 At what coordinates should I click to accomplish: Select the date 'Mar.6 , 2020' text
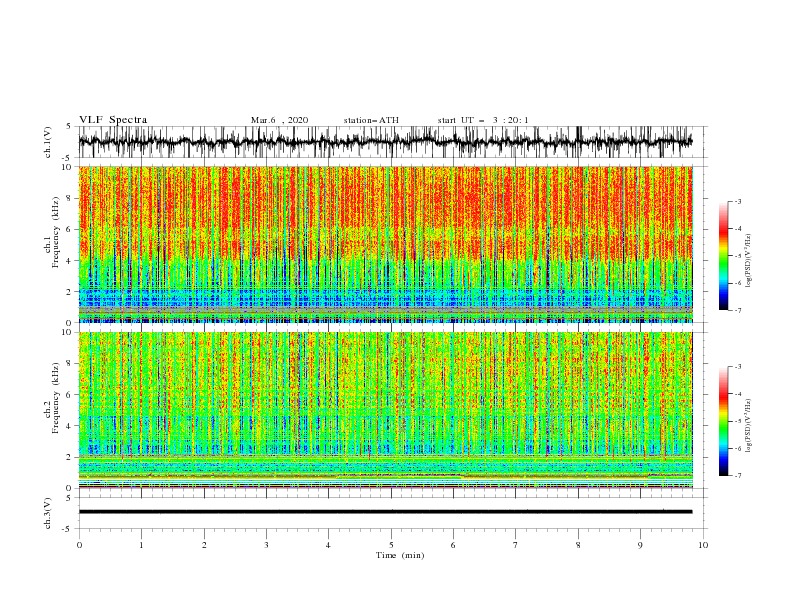(279, 120)
